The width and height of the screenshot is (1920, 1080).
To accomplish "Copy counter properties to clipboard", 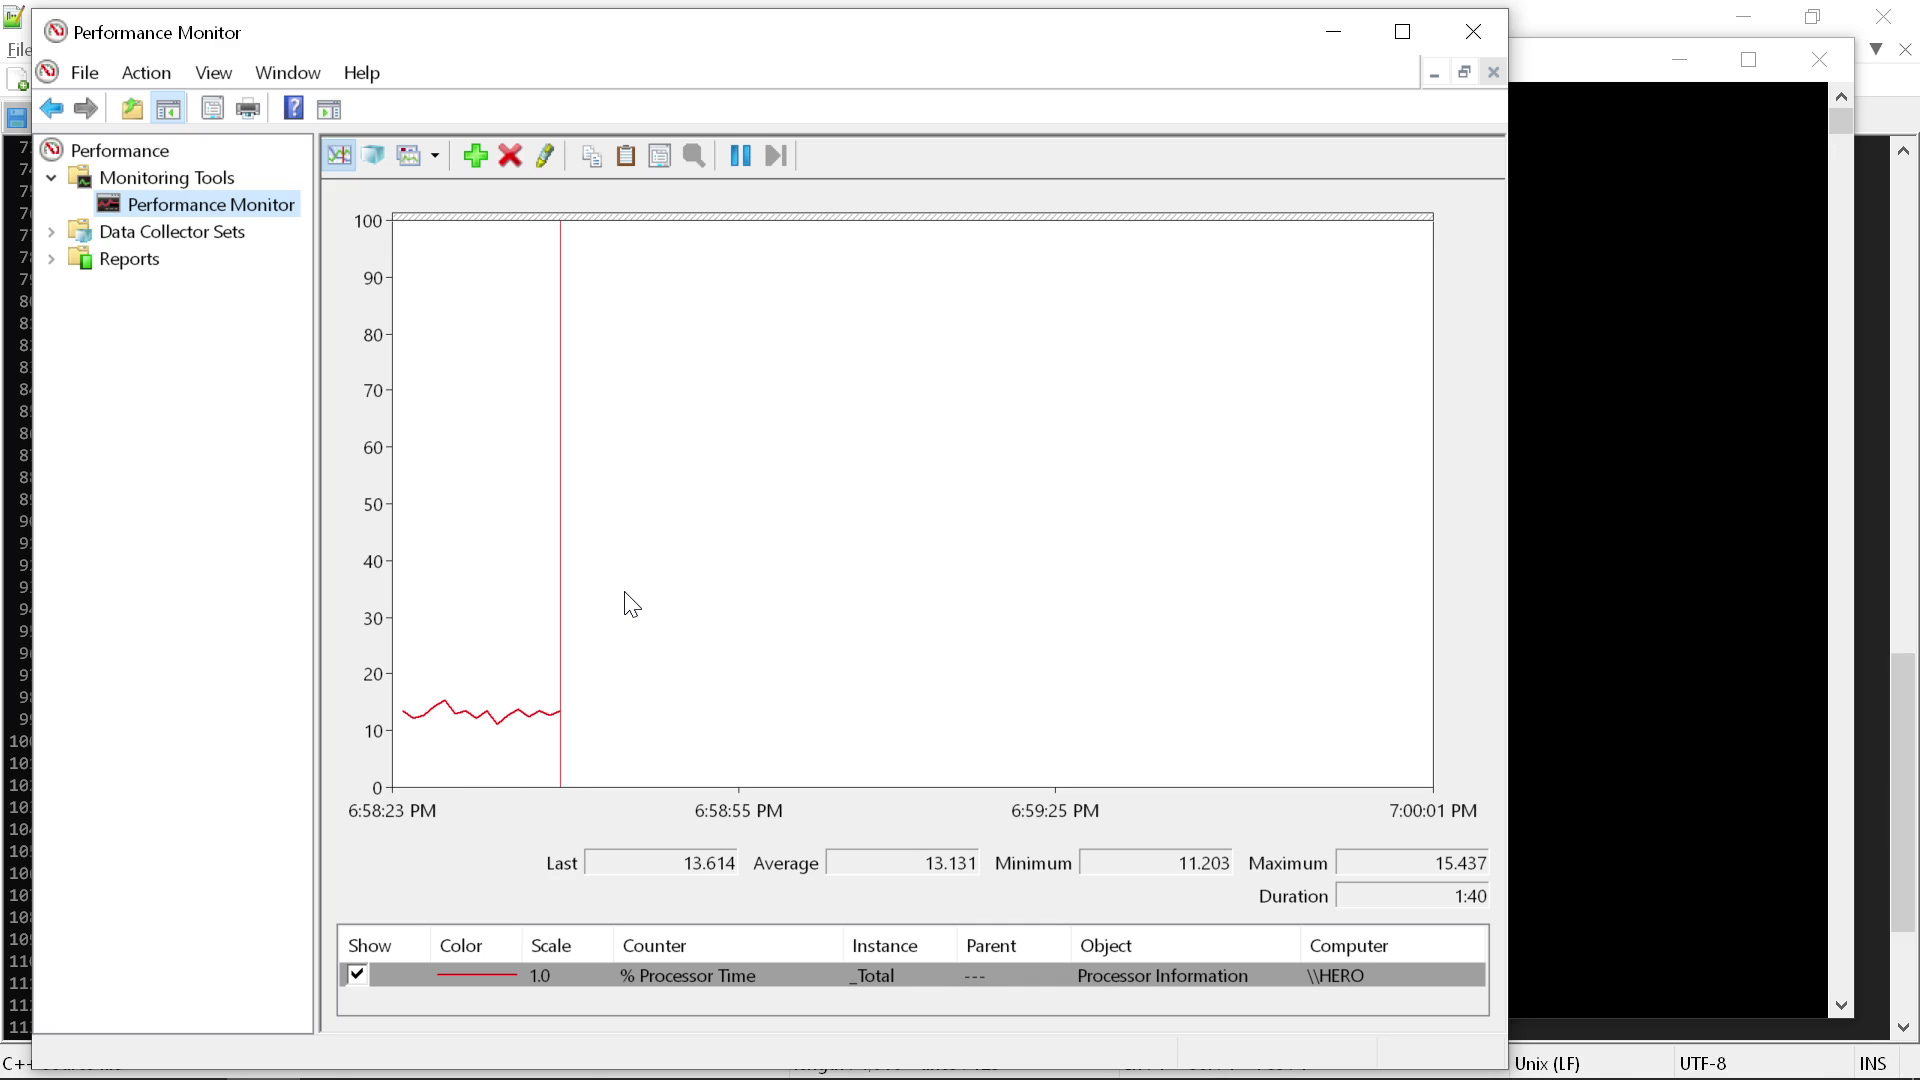I will [590, 156].
